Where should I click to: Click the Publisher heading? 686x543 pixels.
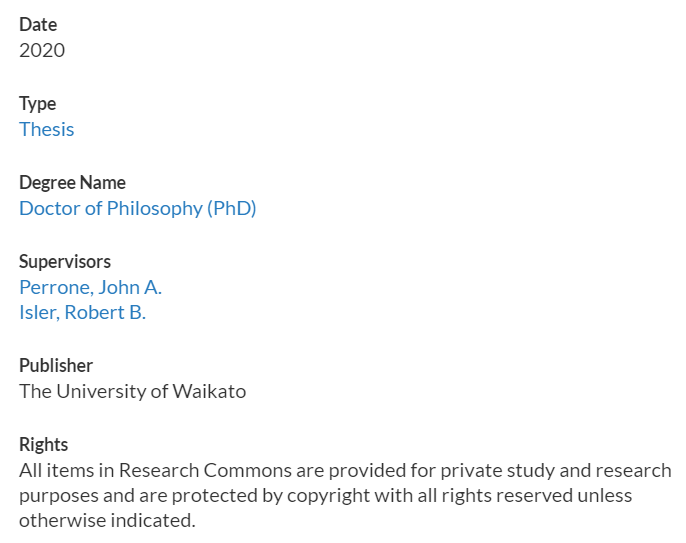(x=56, y=365)
